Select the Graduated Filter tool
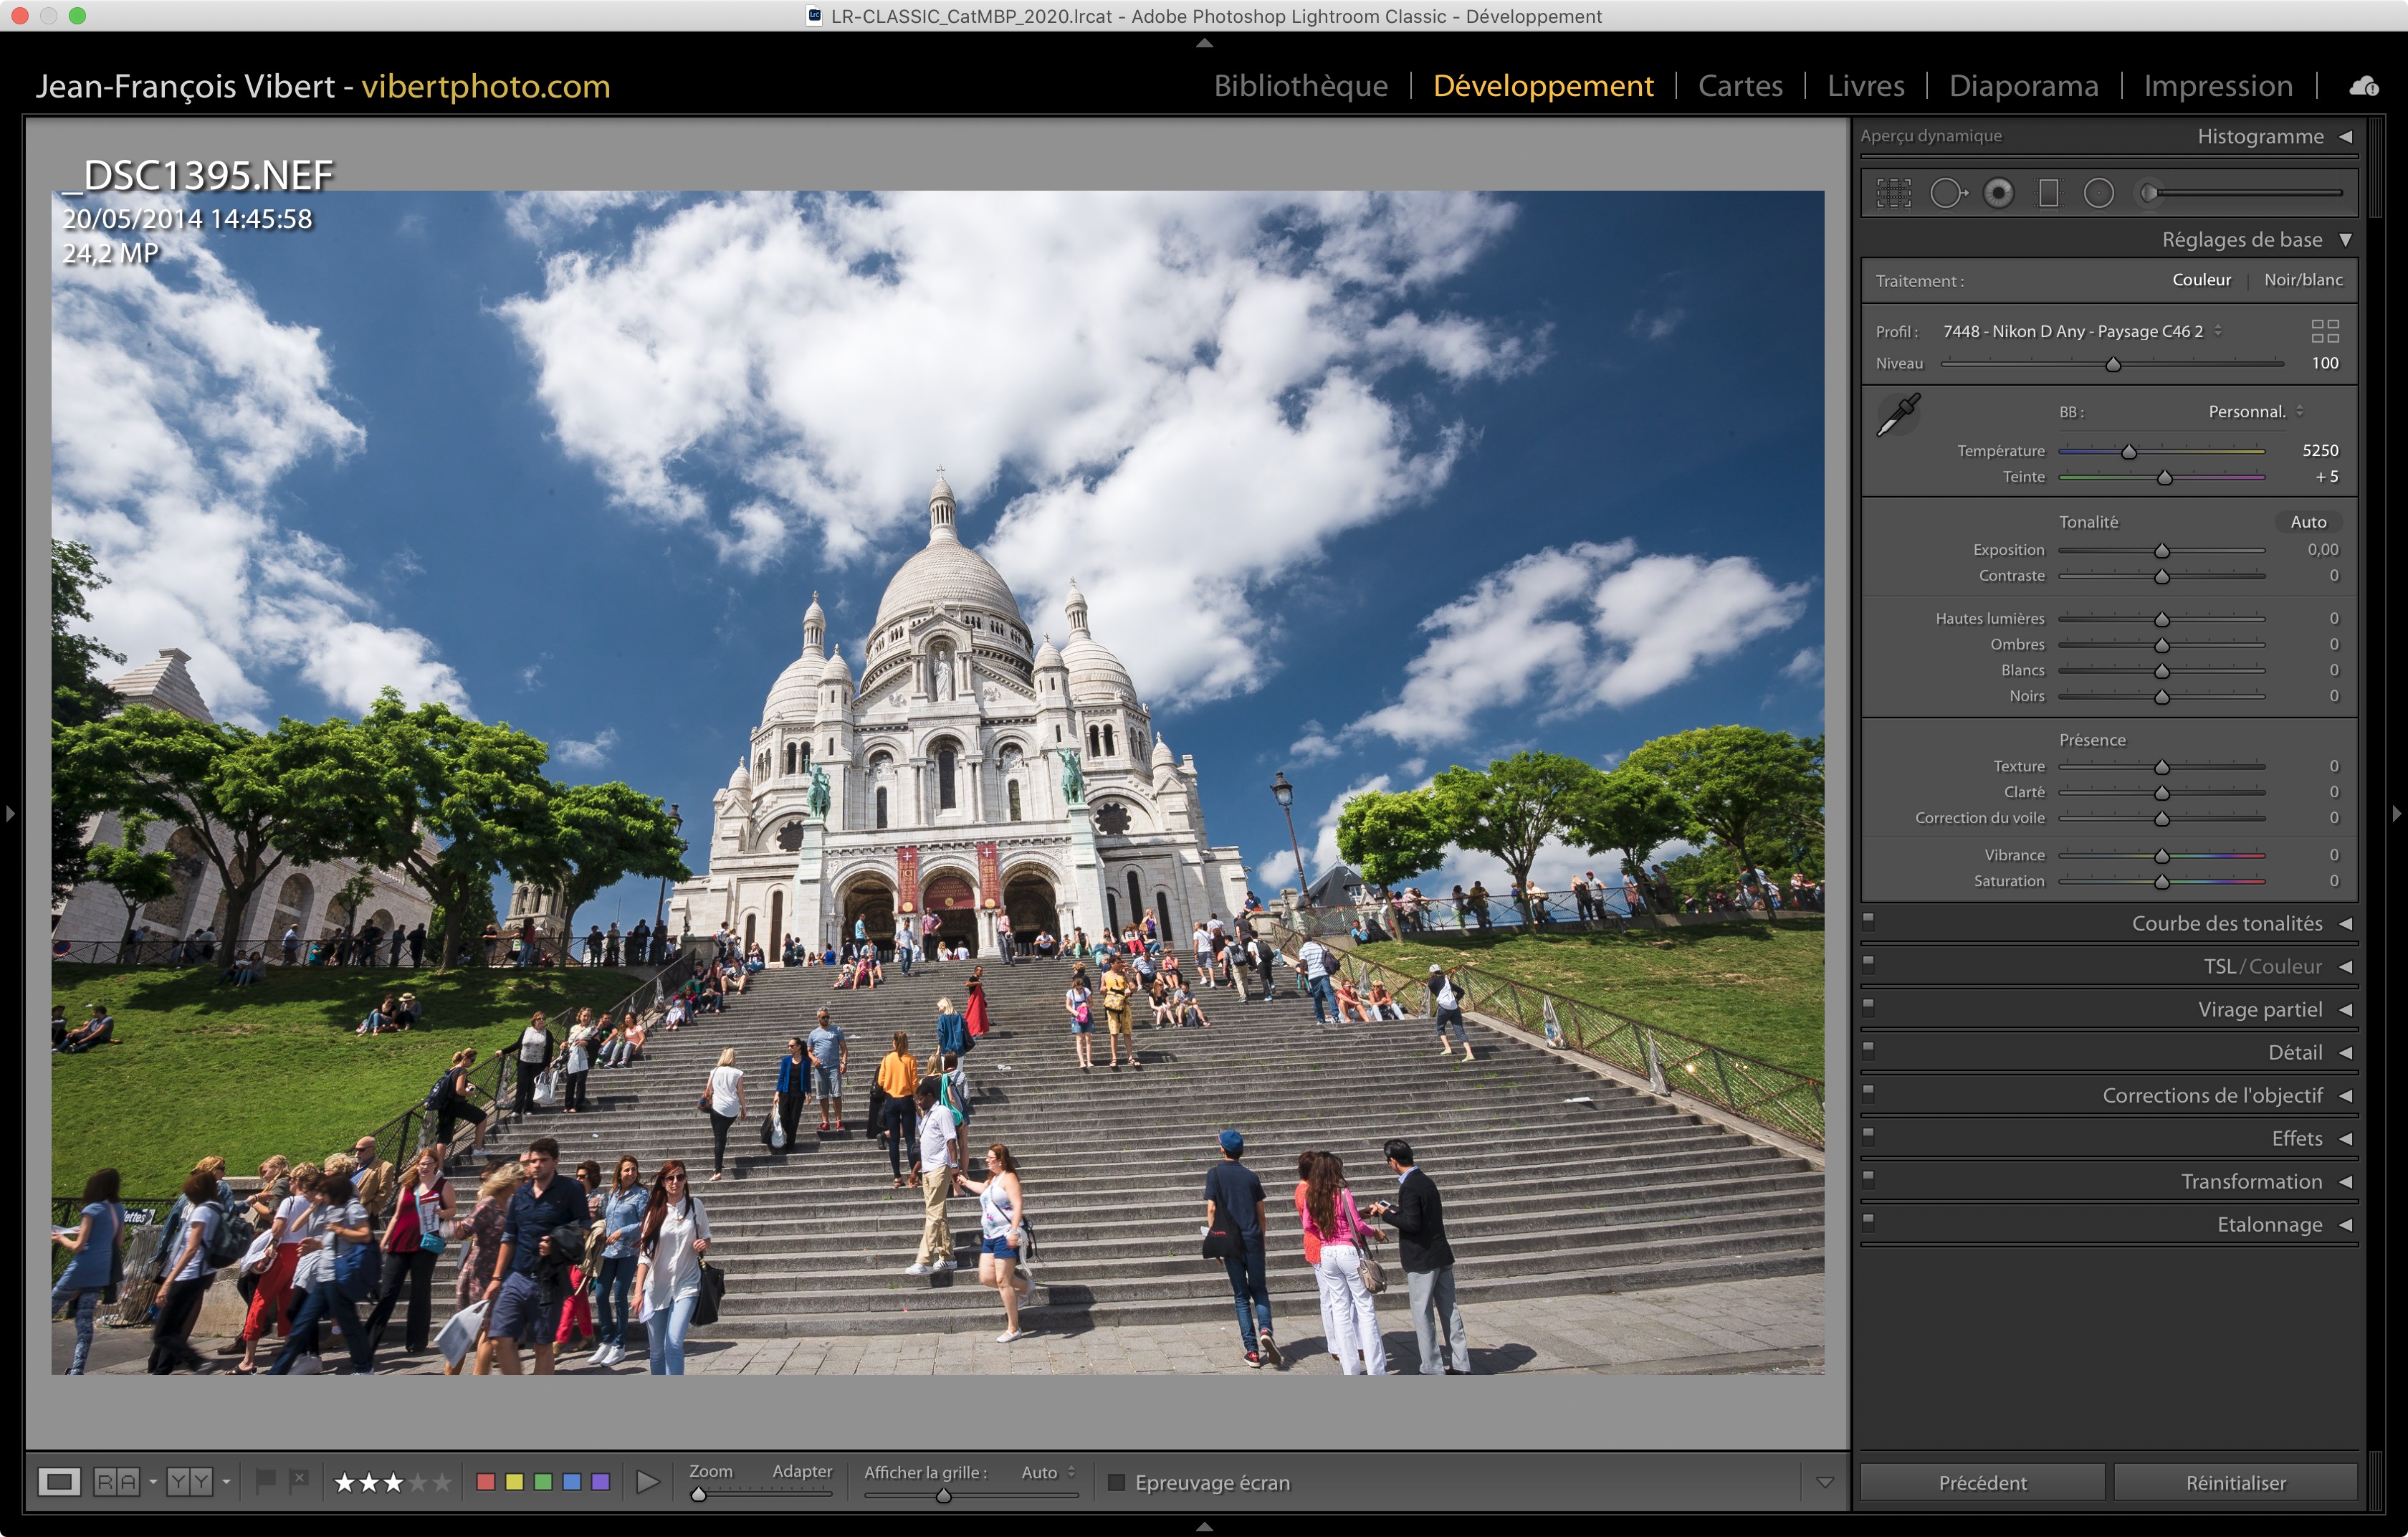Image resolution: width=2408 pixels, height=1537 pixels. (2048, 193)
